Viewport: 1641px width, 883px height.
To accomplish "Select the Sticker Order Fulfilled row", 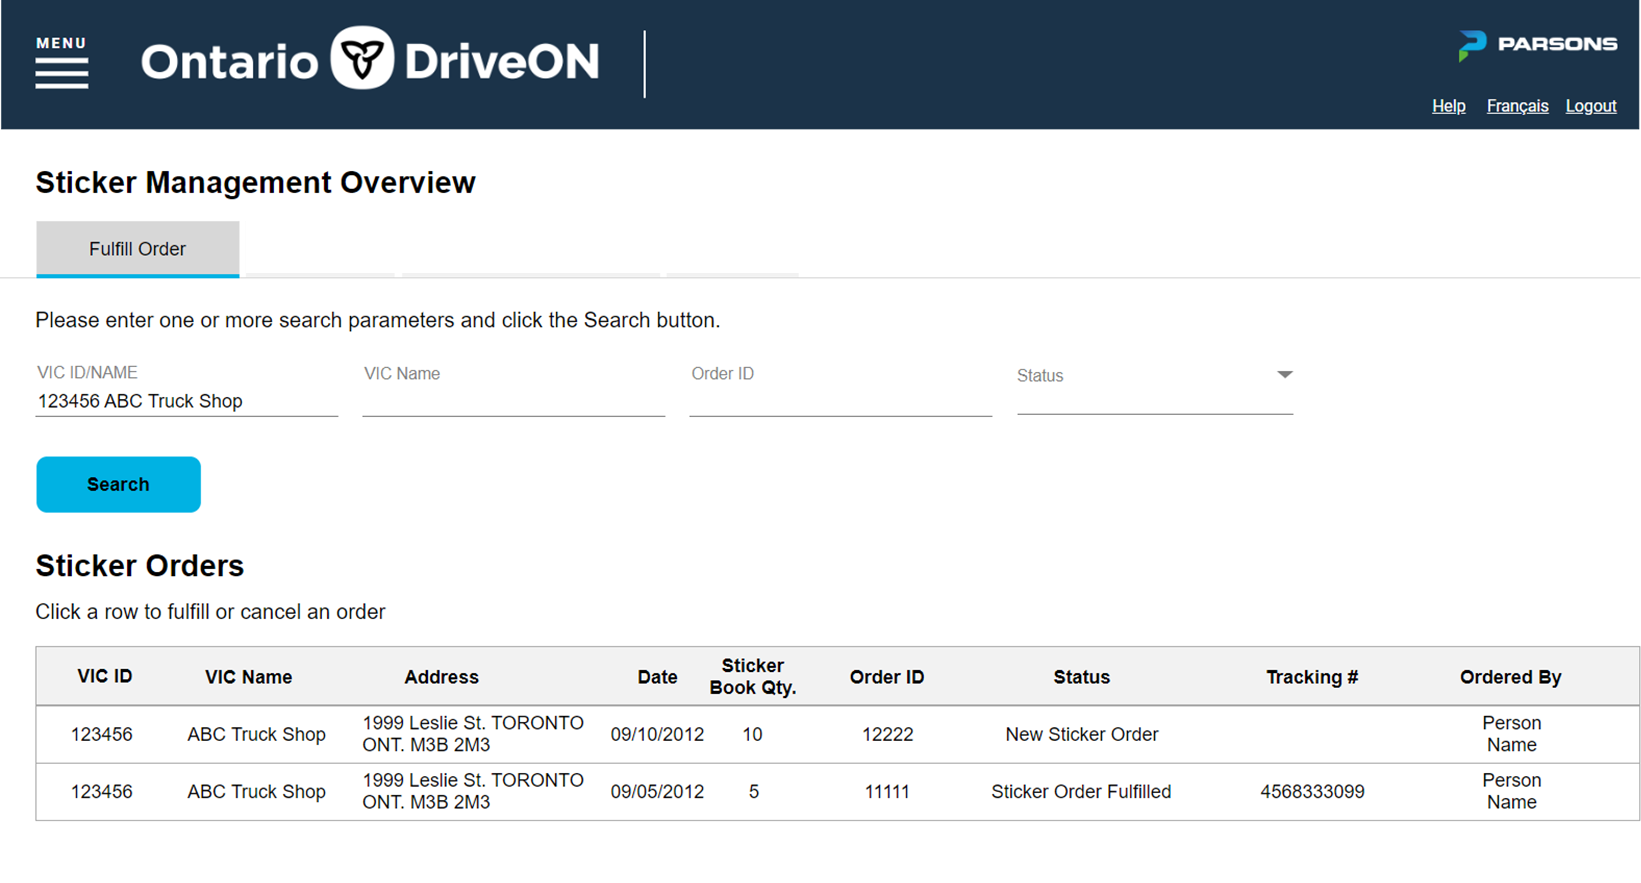I will coord(1080,792).
